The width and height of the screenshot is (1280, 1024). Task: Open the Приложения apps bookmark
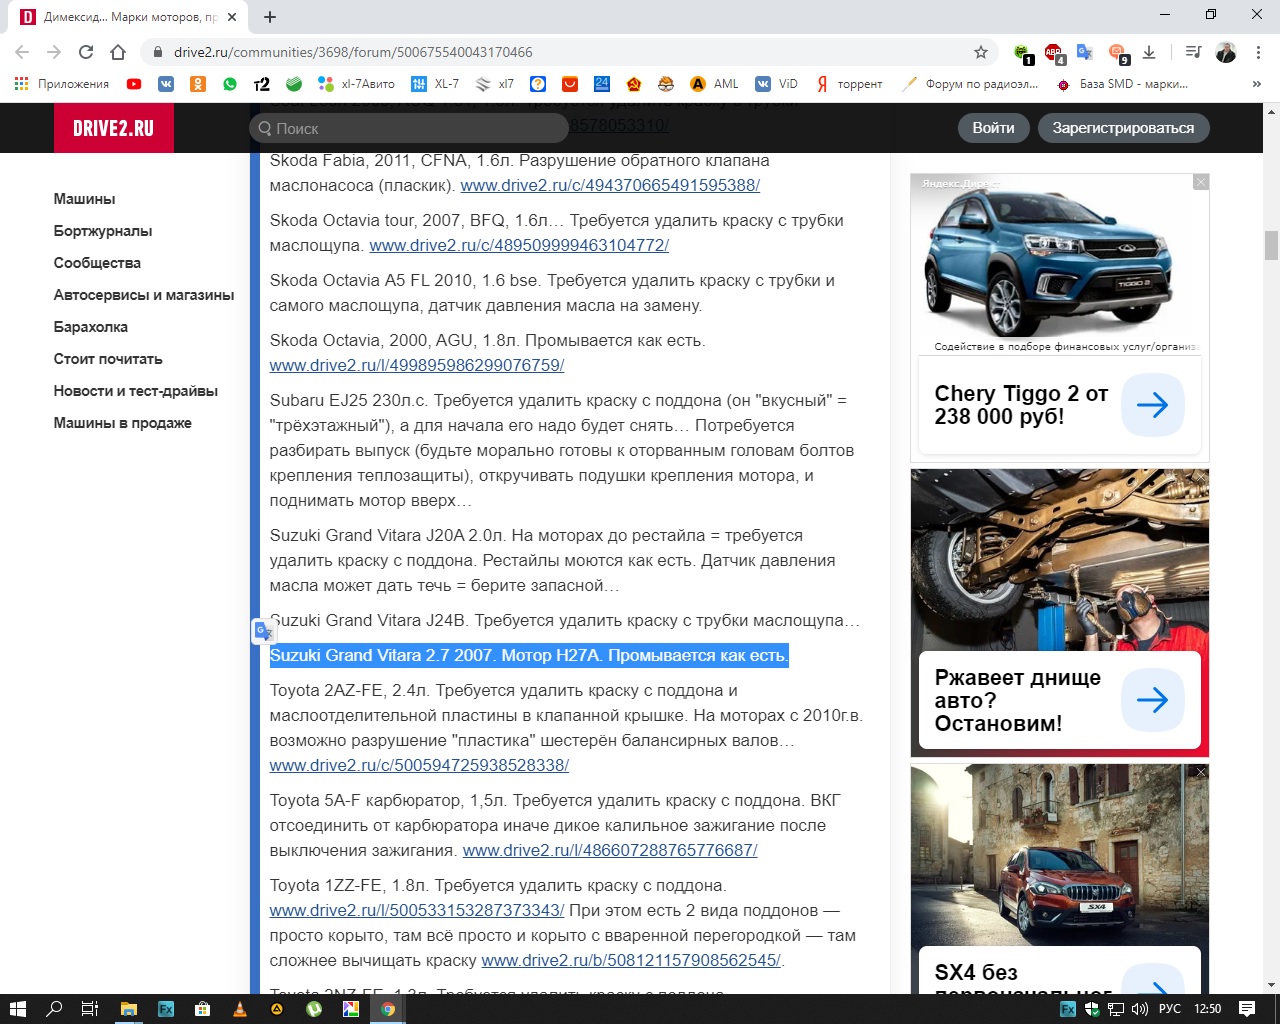(62, 84)
